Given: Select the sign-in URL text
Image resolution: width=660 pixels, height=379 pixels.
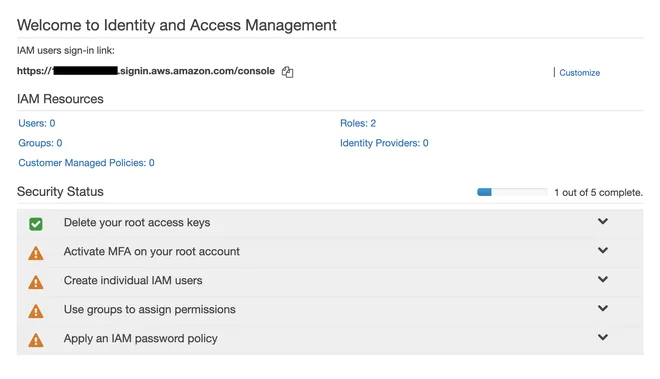Looking at the screenshot, I should tap(146, 71).
